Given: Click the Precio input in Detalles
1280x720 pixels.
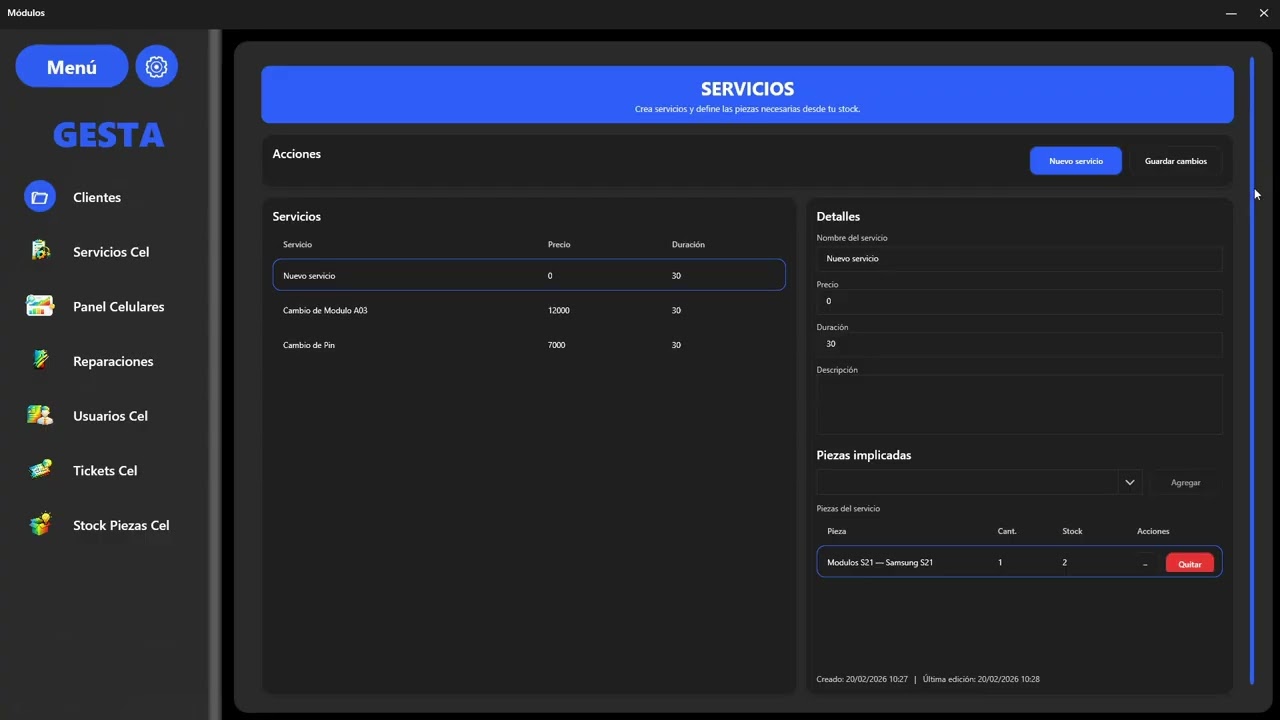Looking at the screenshot, I should [x=1019, y=301].
